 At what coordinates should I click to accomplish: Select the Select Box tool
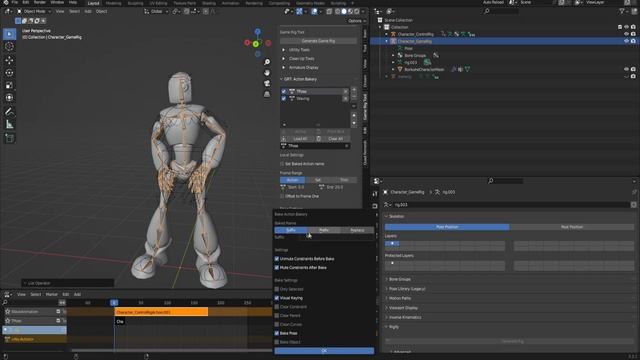pyautogui.click(x=9, y=34)
